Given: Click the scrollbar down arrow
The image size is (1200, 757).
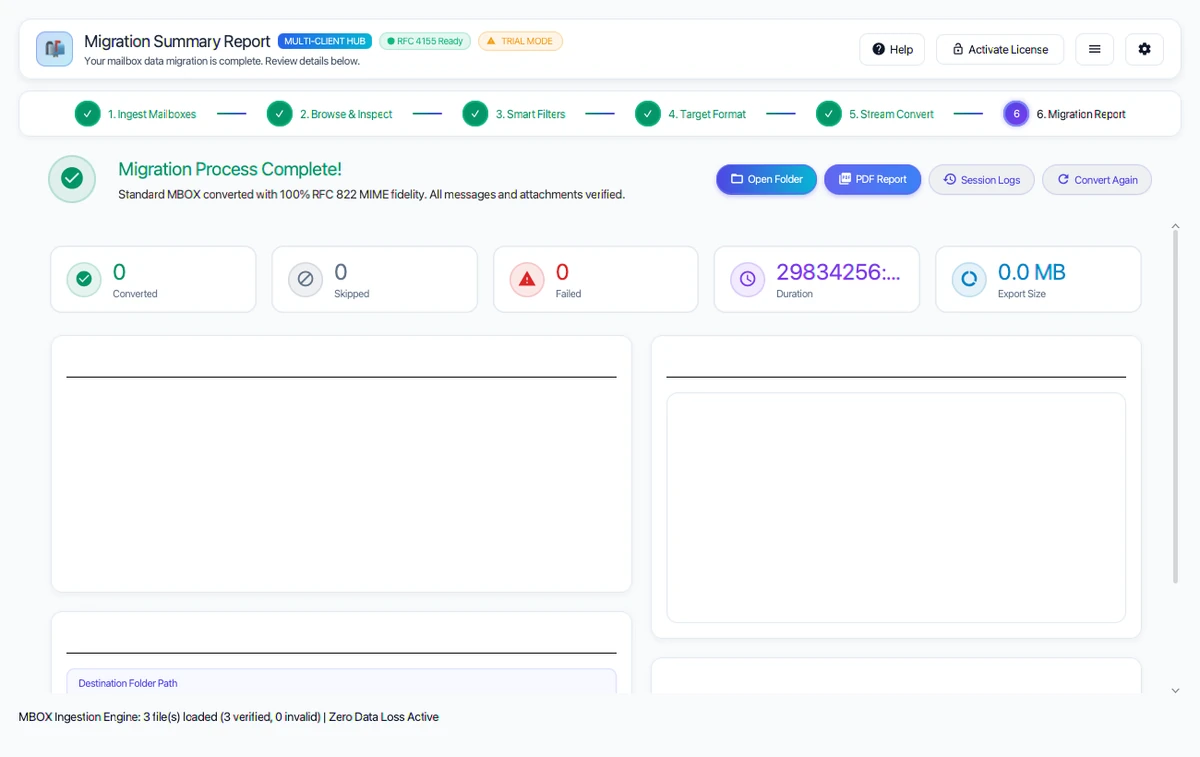Looking at the screenshot, I should point(1175,690).
